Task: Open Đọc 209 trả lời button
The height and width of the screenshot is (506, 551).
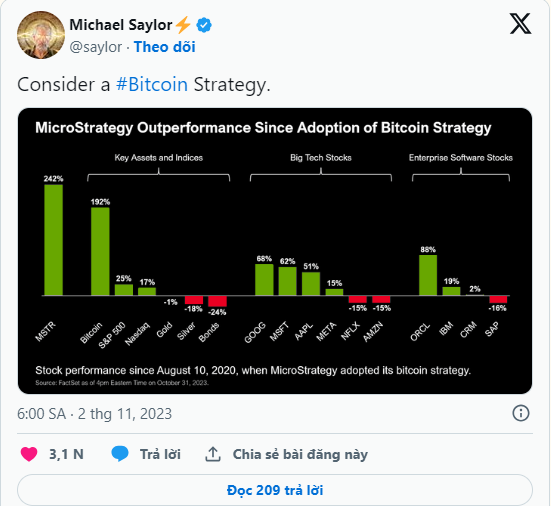Action: coord(275,490)
